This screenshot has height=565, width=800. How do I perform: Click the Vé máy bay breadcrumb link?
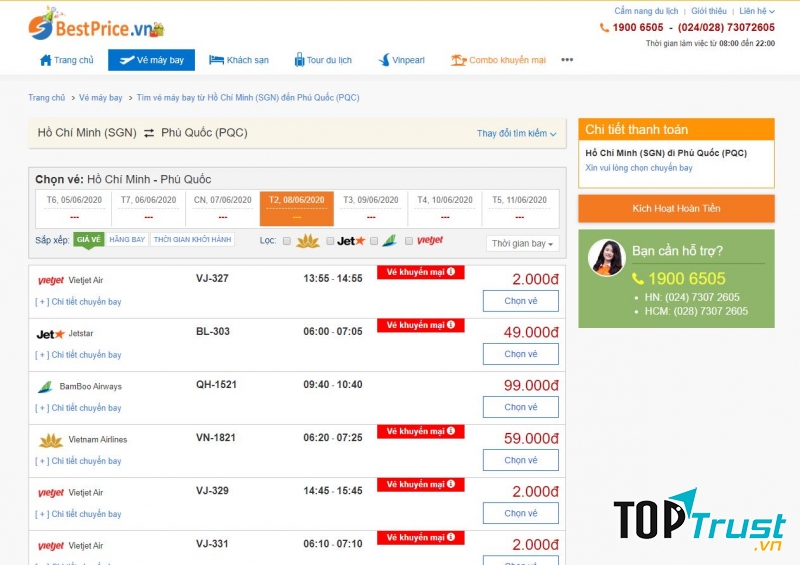(101, 97)
